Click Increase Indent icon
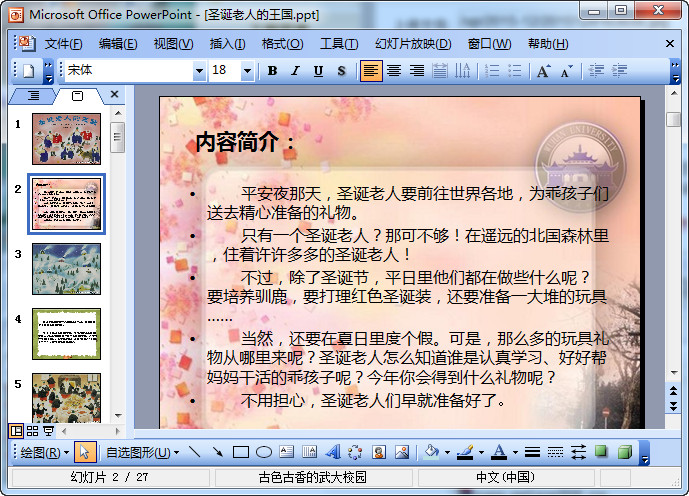The height and width of the screenshot is (496, 689). pos(620,71)
